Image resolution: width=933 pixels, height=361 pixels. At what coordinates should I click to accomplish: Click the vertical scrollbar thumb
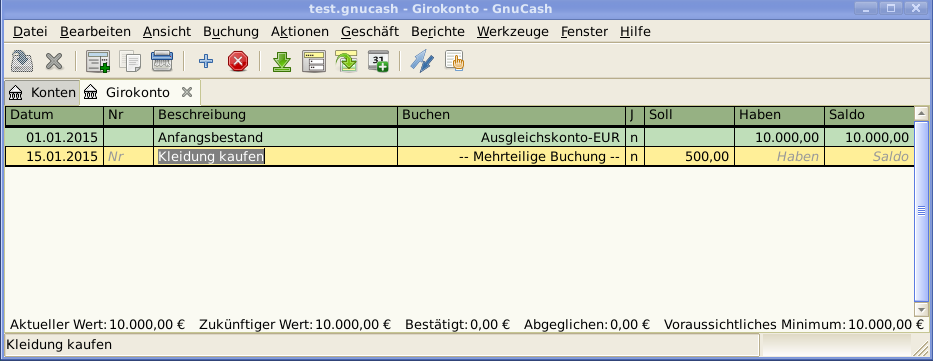click(x=921, y=211)
